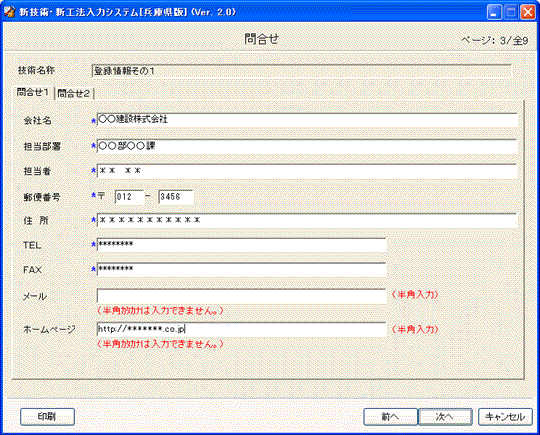Click the 担当部署 input field

(x=307, y=146)
